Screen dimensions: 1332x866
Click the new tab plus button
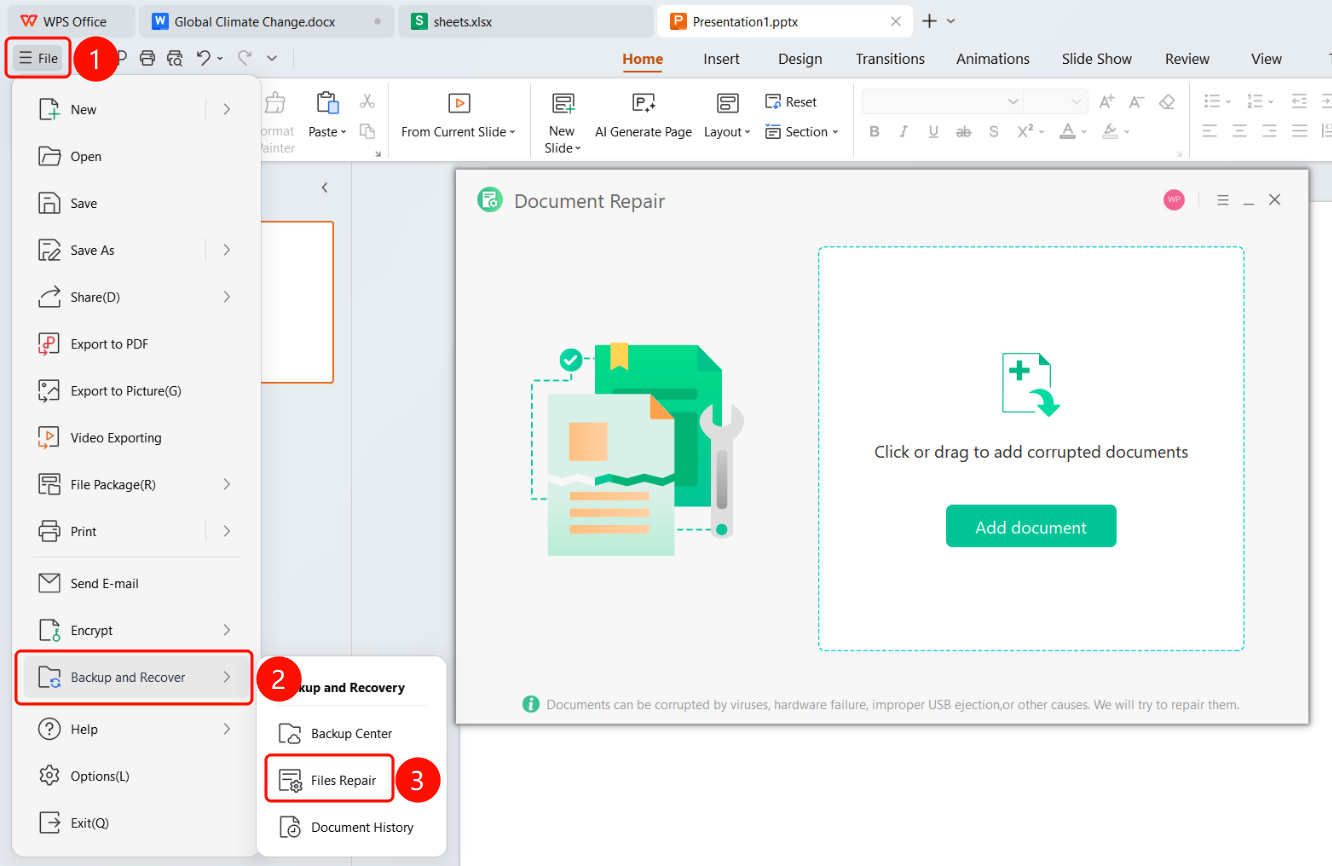coord(929,21)
